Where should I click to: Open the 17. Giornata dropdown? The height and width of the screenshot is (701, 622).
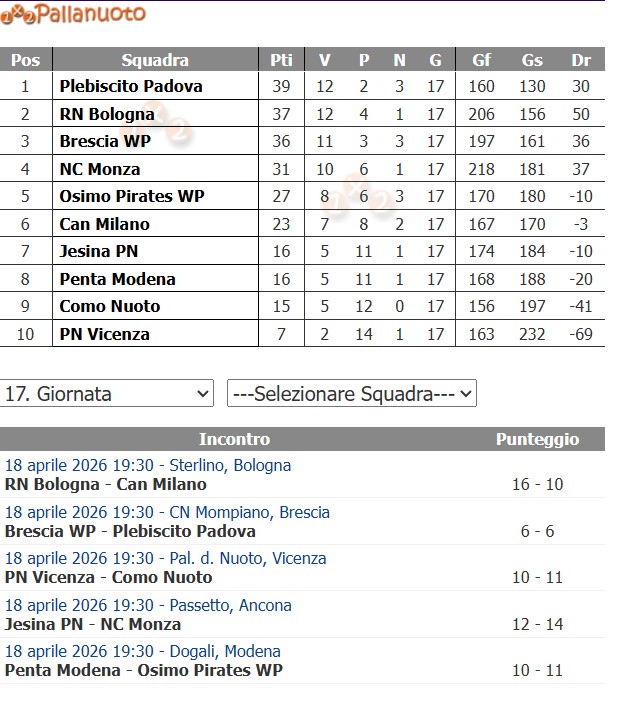pos(107,394)
